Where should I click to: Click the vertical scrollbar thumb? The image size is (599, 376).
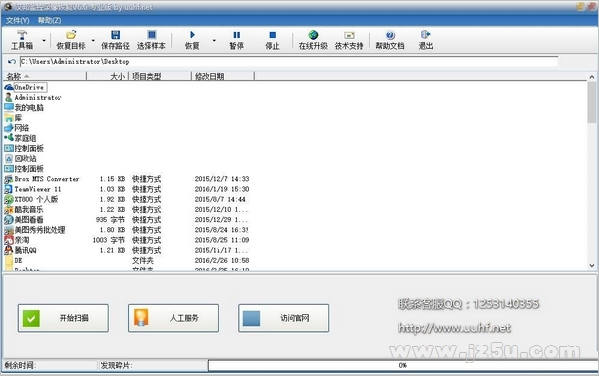tap(592, 102)
